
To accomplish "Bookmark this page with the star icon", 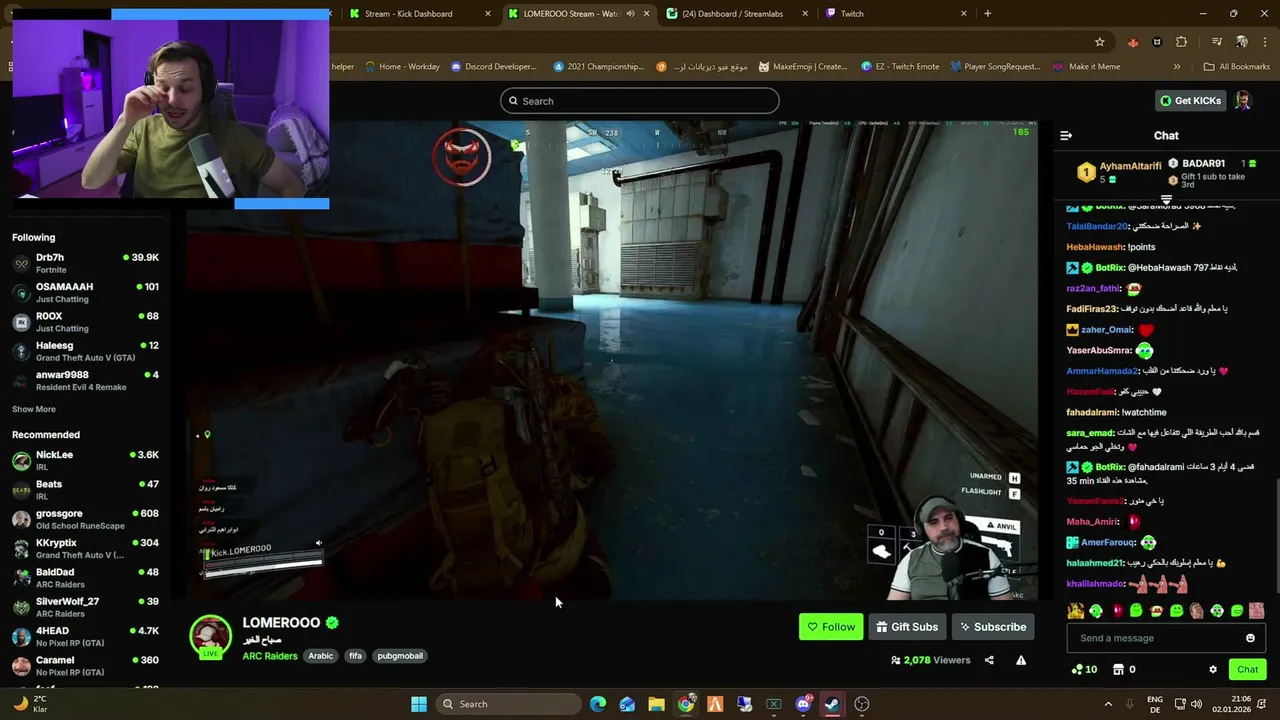I will click(x=1100, y=42).
